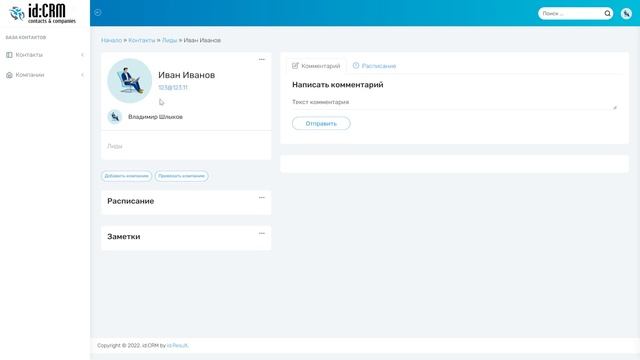640x360 pixels.
Task: Click the Написать комментарий heading
Action: click(x=338, y=85)
